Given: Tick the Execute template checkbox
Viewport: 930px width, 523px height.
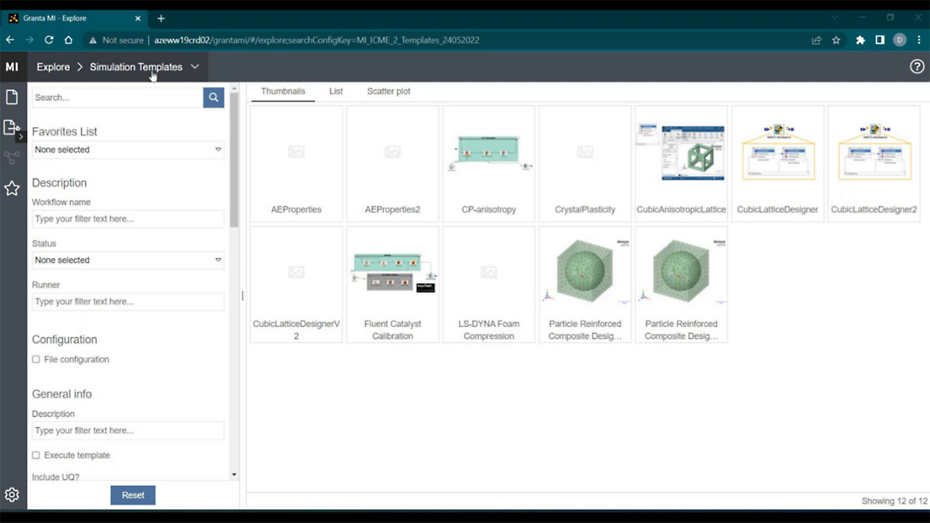Looking at the screenshot, I should (x=36, y=455).
